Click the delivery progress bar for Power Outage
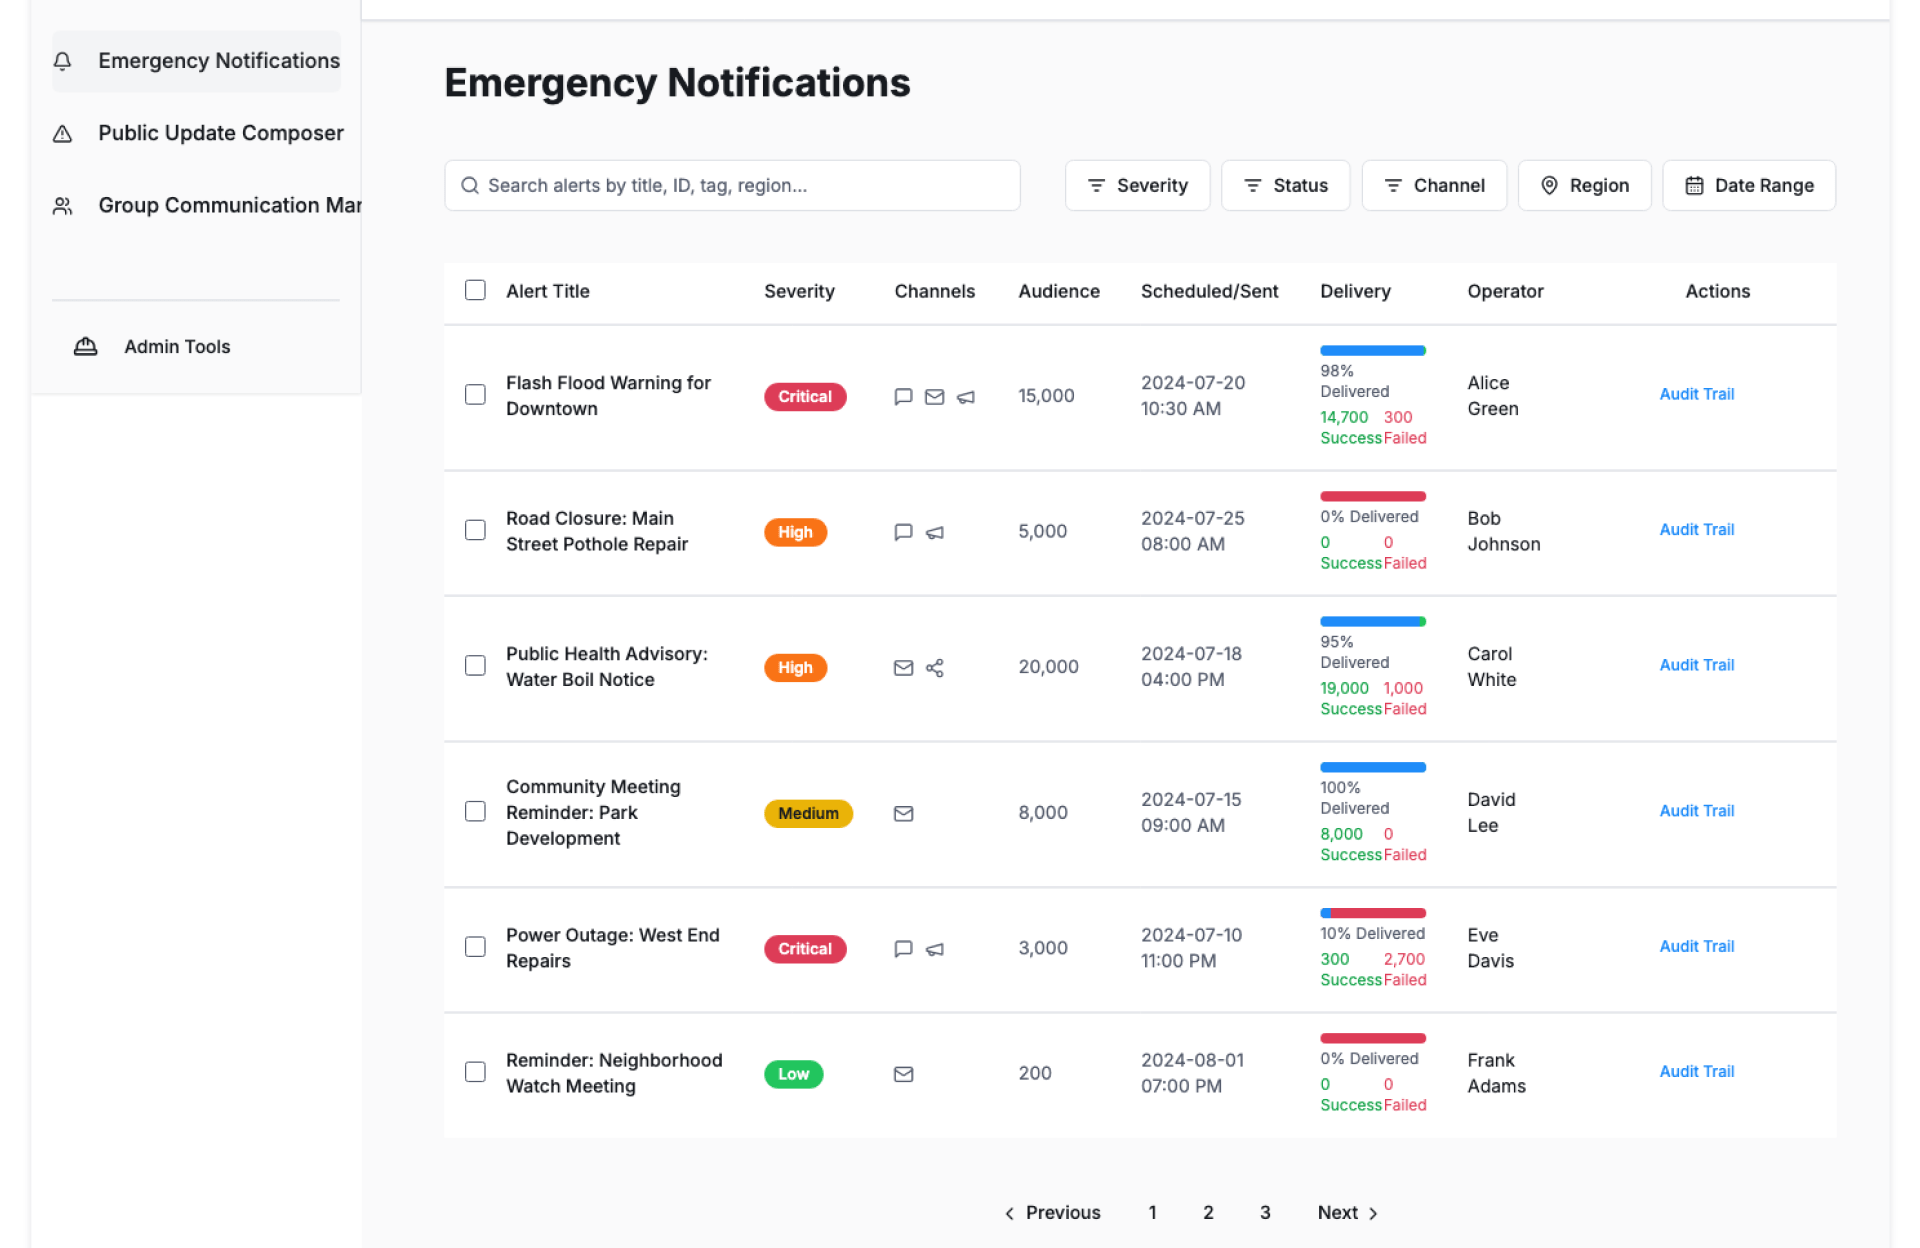 [1372, 913]
